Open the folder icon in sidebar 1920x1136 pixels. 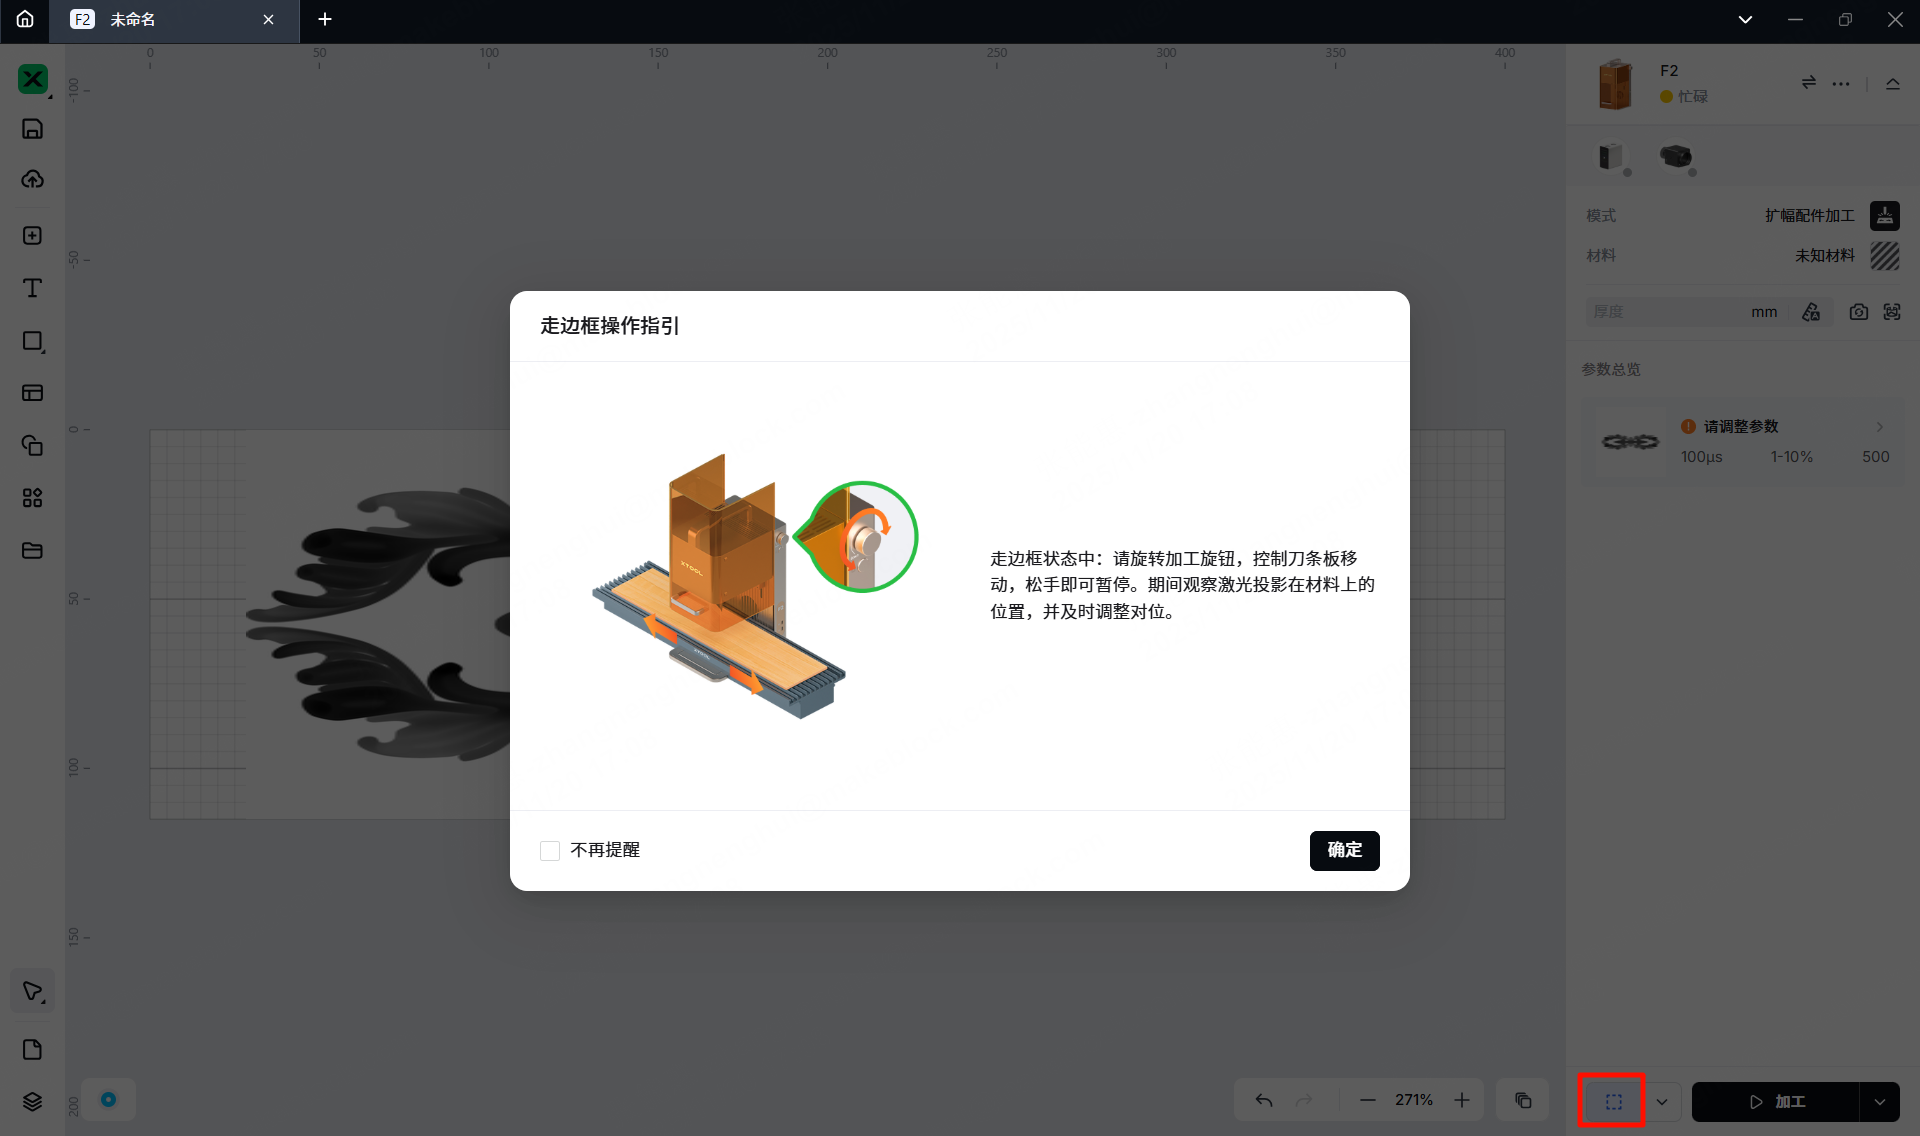pyautogui.click(x=32, y=550)
